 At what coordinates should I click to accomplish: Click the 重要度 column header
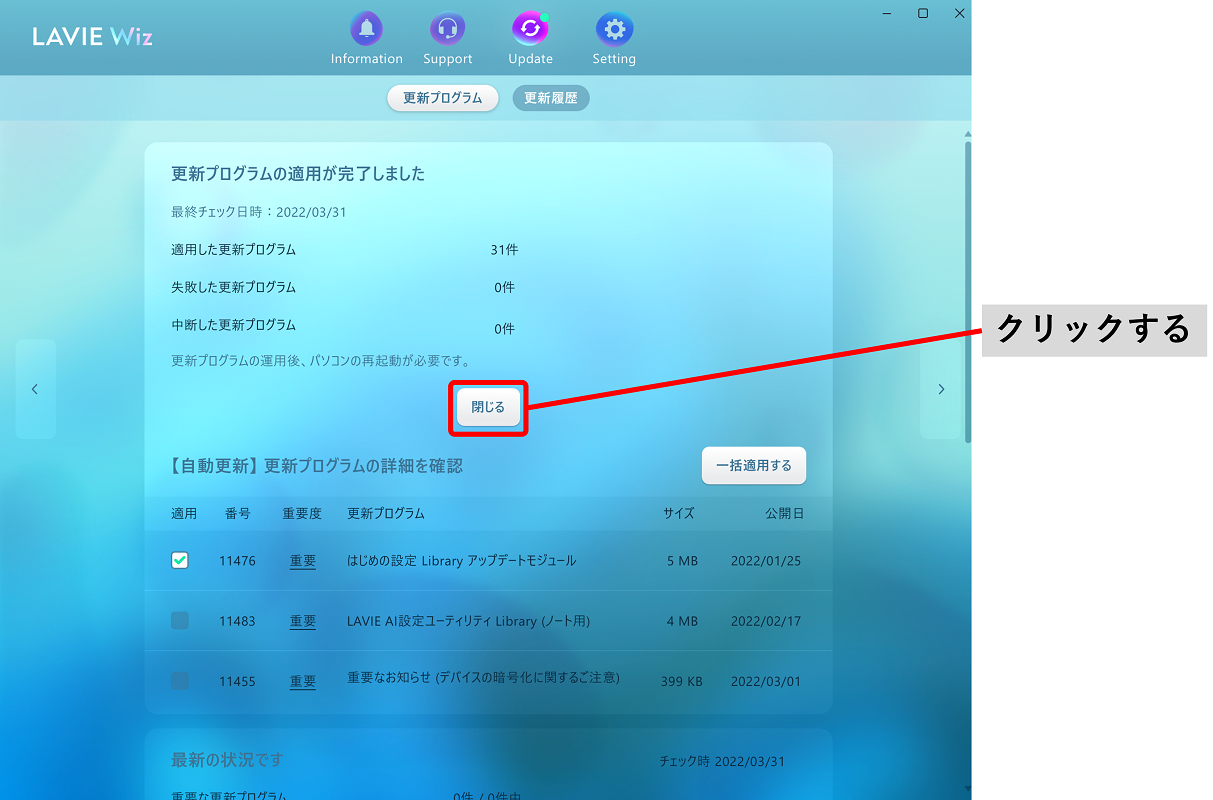pos(302,514)
